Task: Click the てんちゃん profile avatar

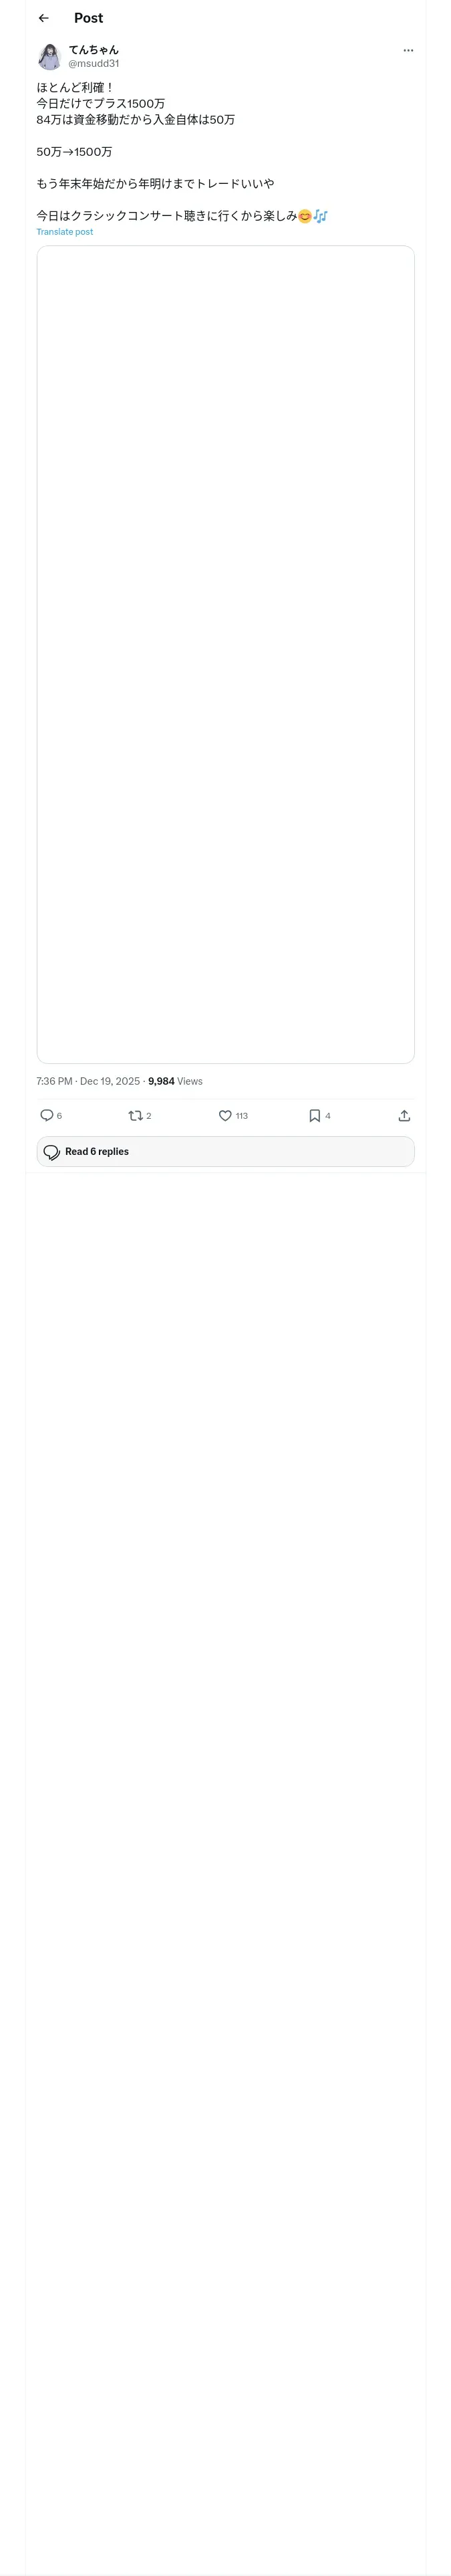Action: (49, 56)
